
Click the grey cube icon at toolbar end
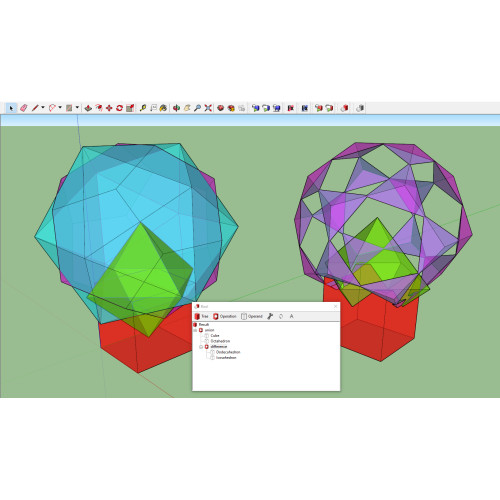[x=359, y=108]
